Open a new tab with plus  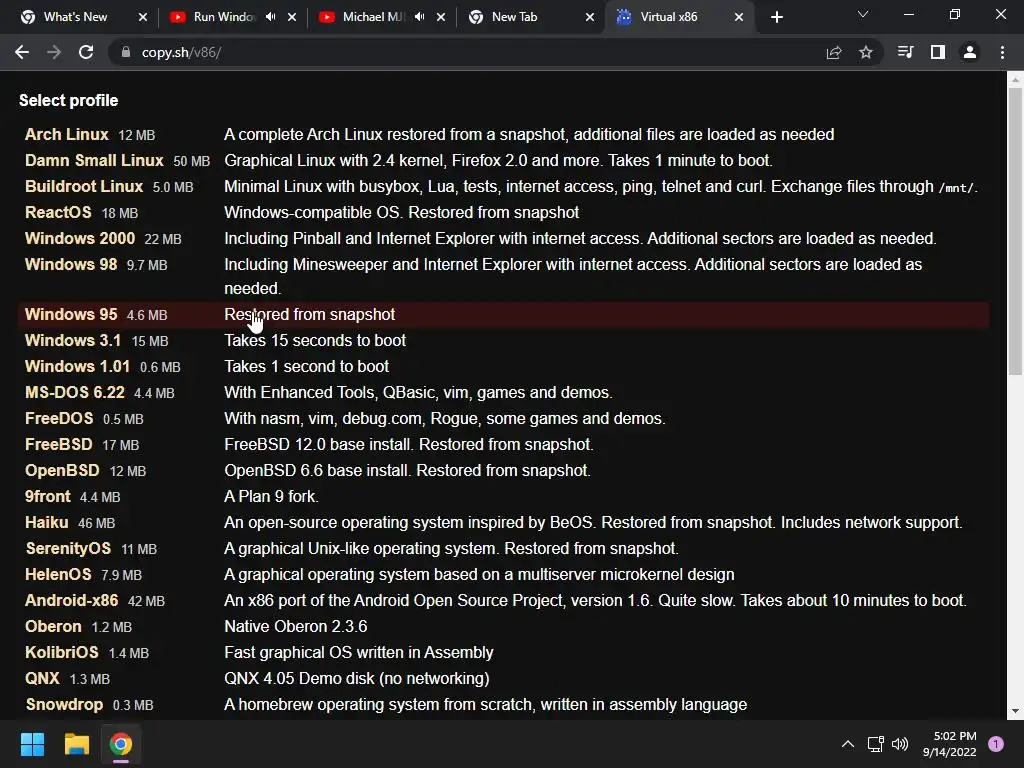776,17
